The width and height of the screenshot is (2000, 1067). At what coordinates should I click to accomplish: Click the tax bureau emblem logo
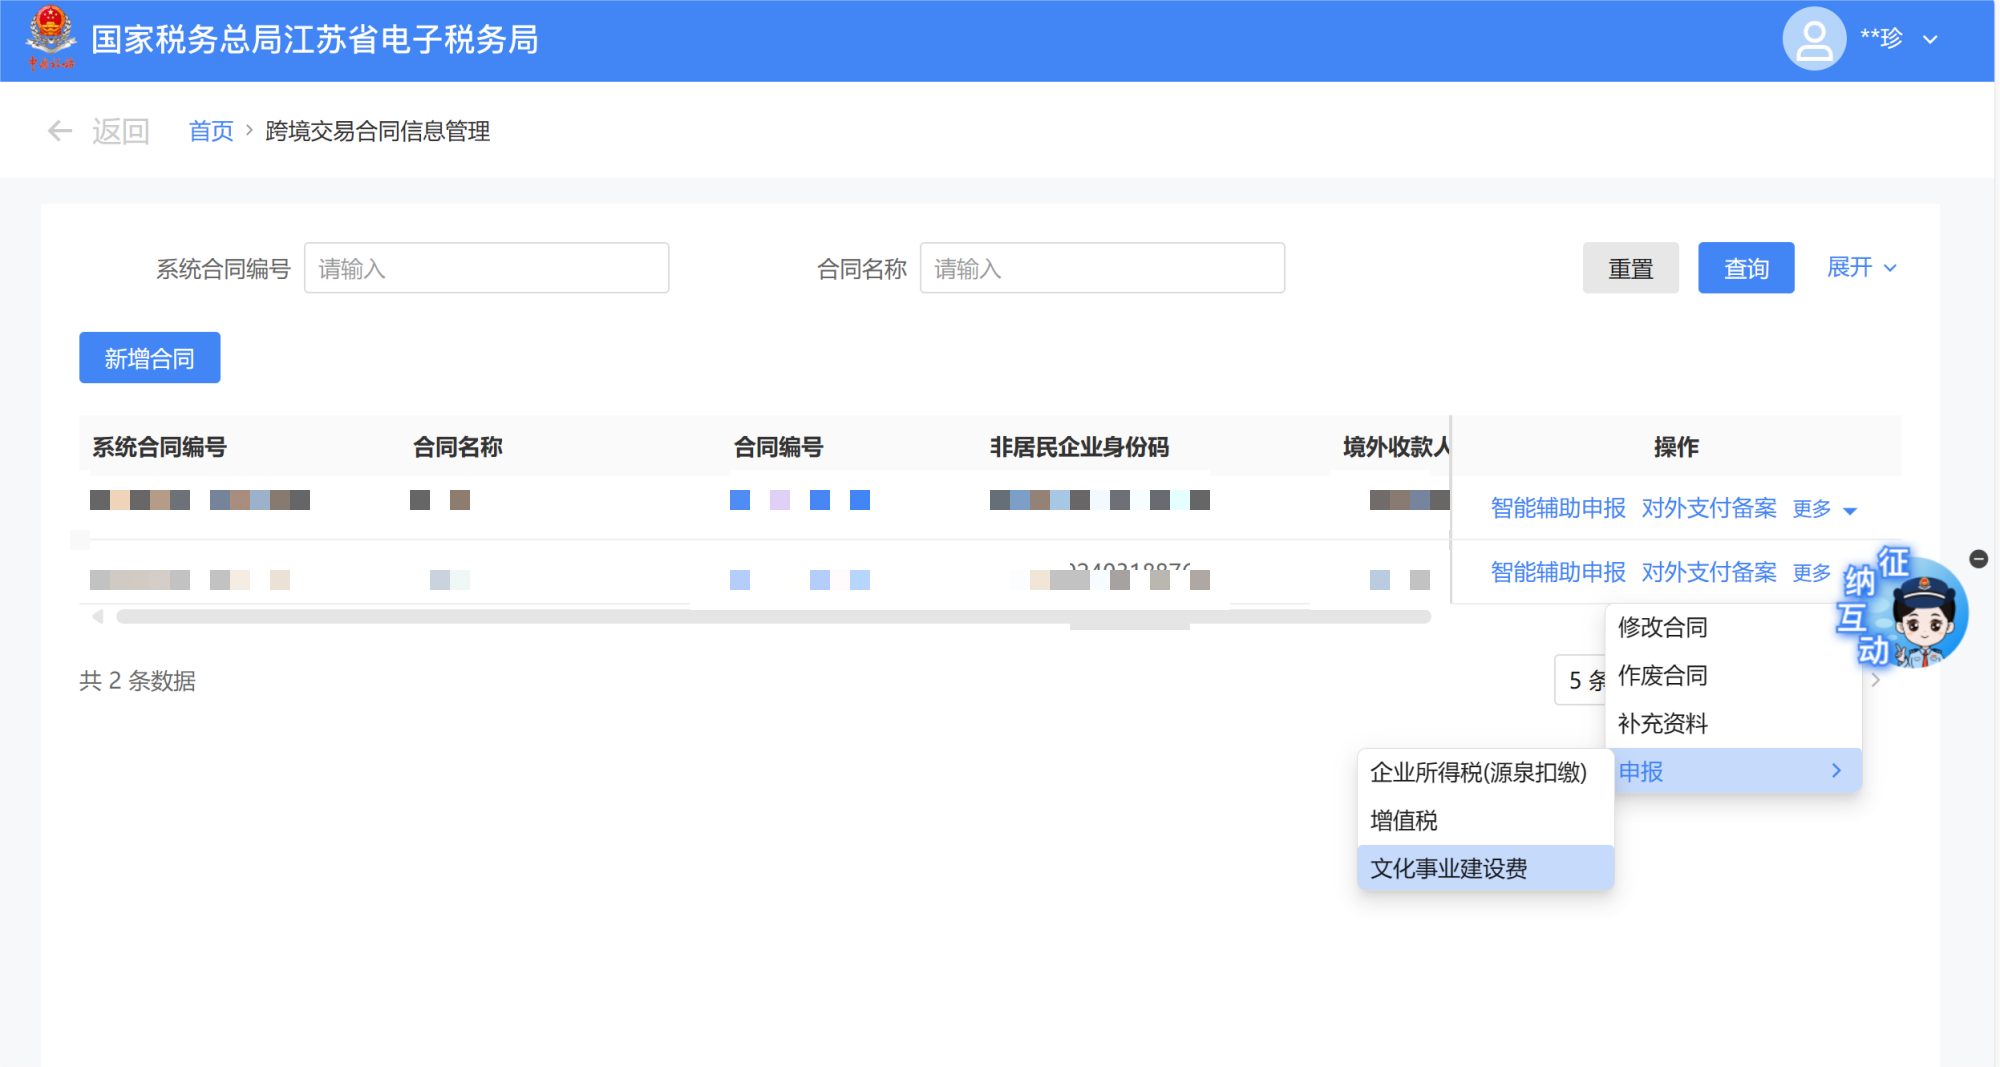[50, 38]
